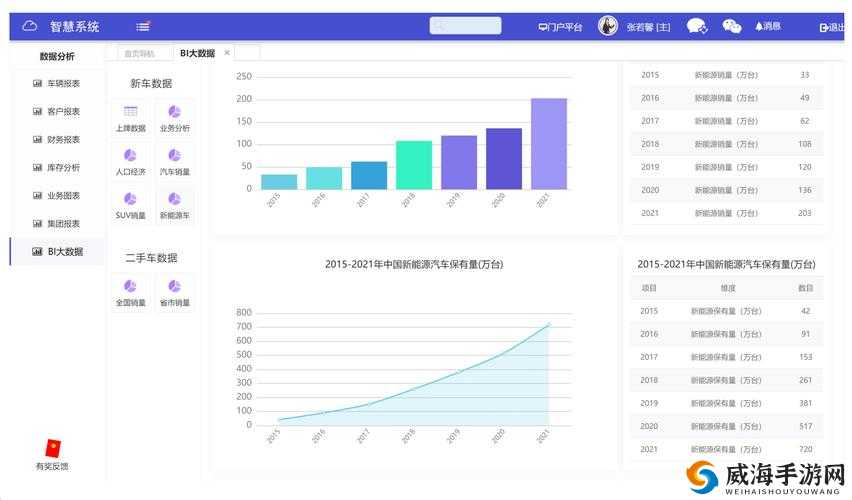Click the 数目 column header
This screenshot has width=852, height=500.
[x=805, y=288]
